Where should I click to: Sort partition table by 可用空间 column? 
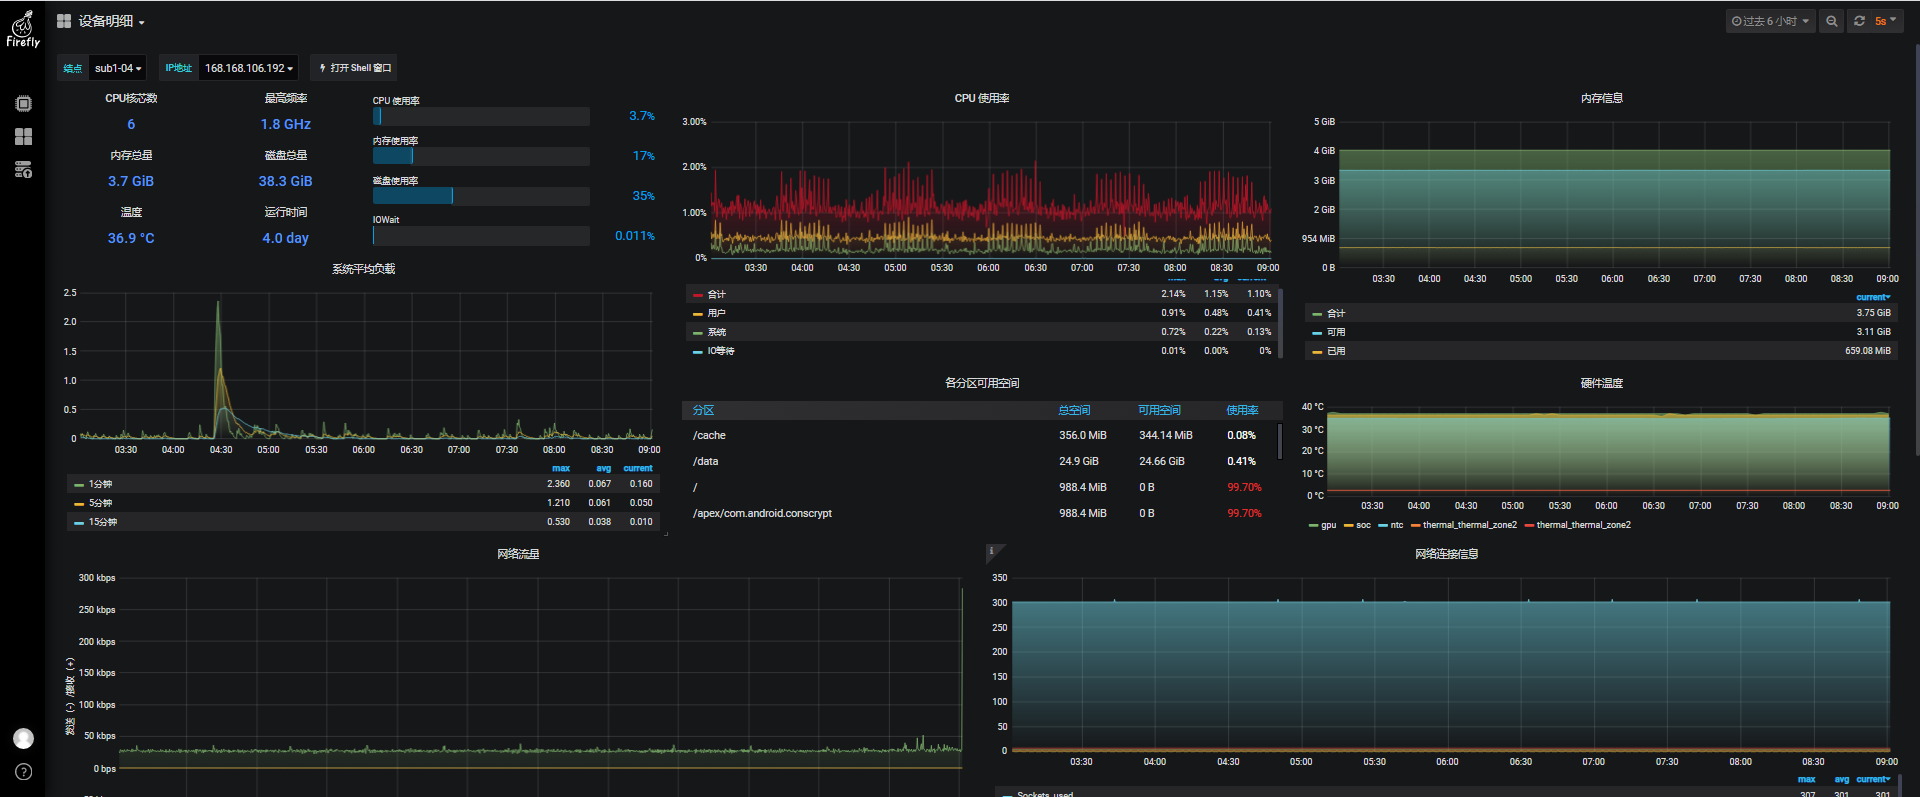click(1158, 410)
